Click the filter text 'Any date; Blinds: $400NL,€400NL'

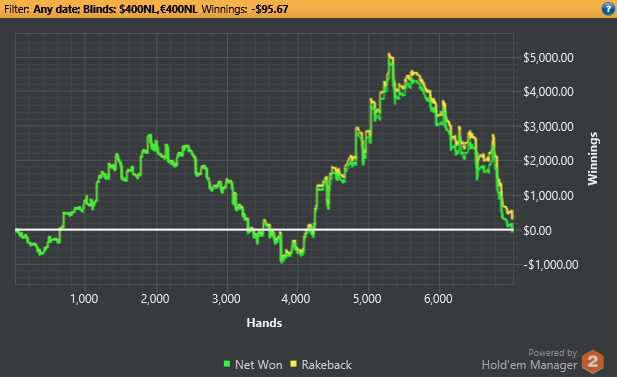[x=115, y=9]
